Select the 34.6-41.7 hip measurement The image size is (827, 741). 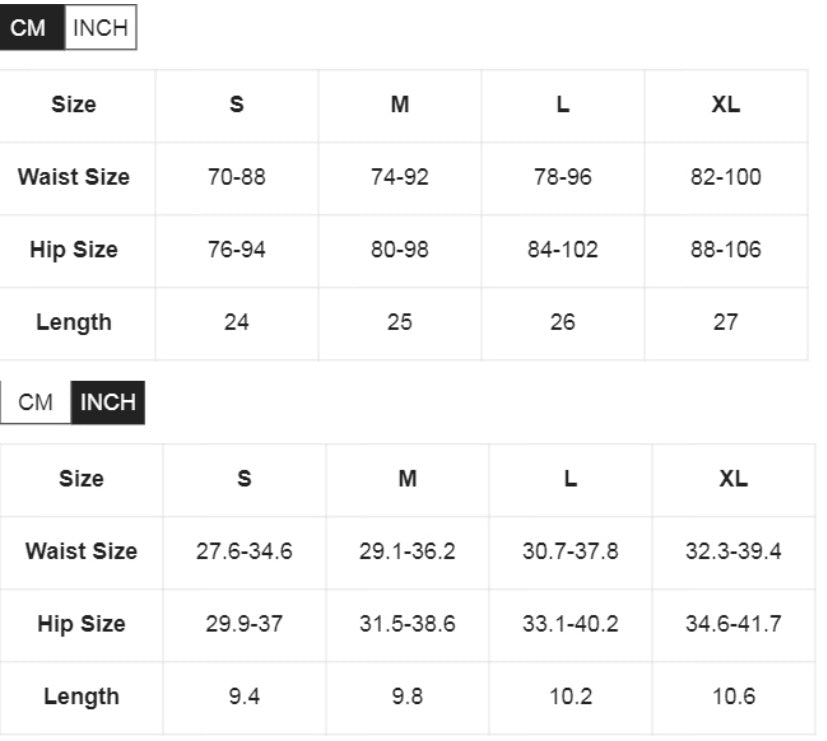tap(733, 624)
